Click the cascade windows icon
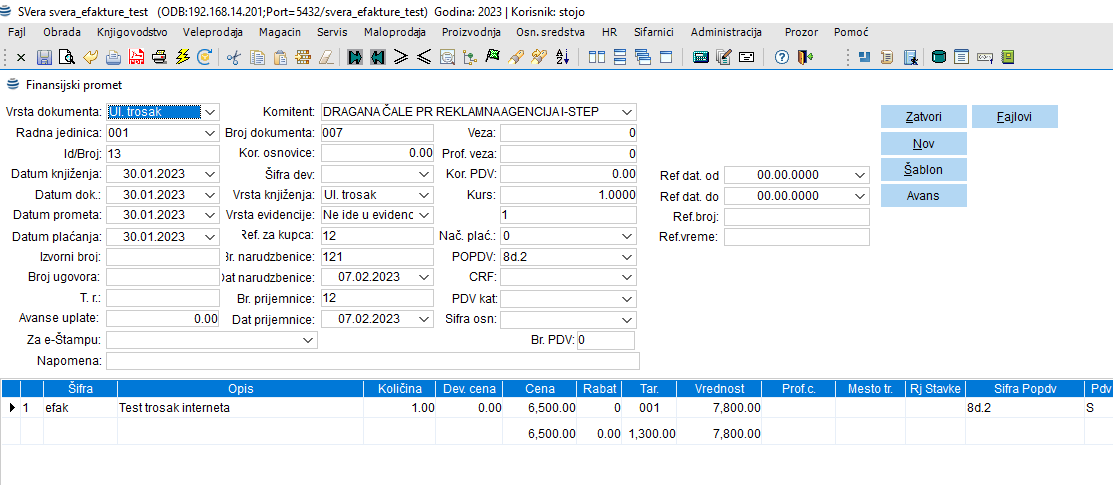Screen dimensions: 1113x485 (643, 57)
